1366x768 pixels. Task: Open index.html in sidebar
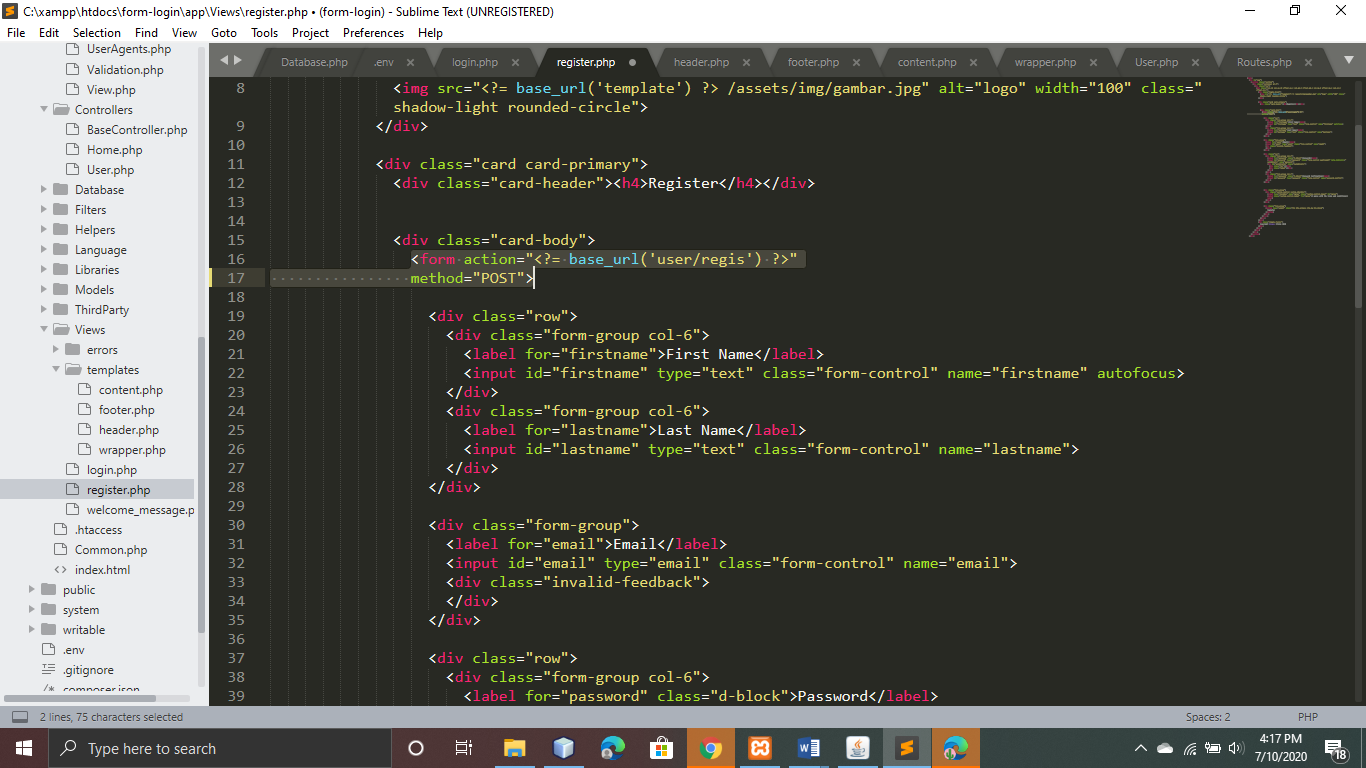[102, 570]
